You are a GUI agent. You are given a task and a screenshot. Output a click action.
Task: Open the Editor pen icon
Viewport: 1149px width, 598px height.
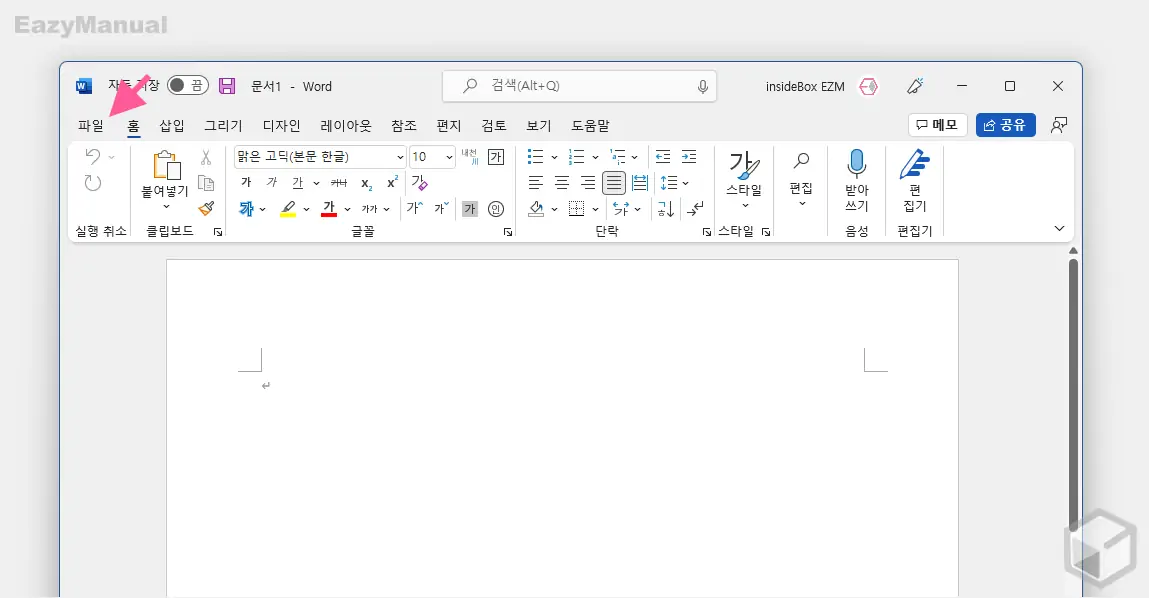(915, 163)
